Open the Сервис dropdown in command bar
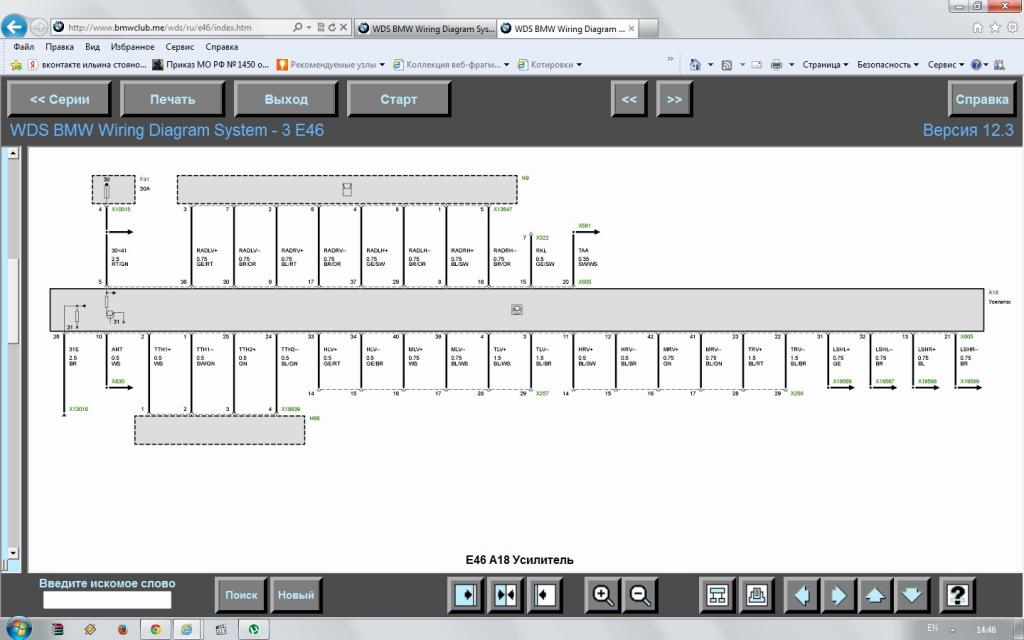 click(946, 65)
